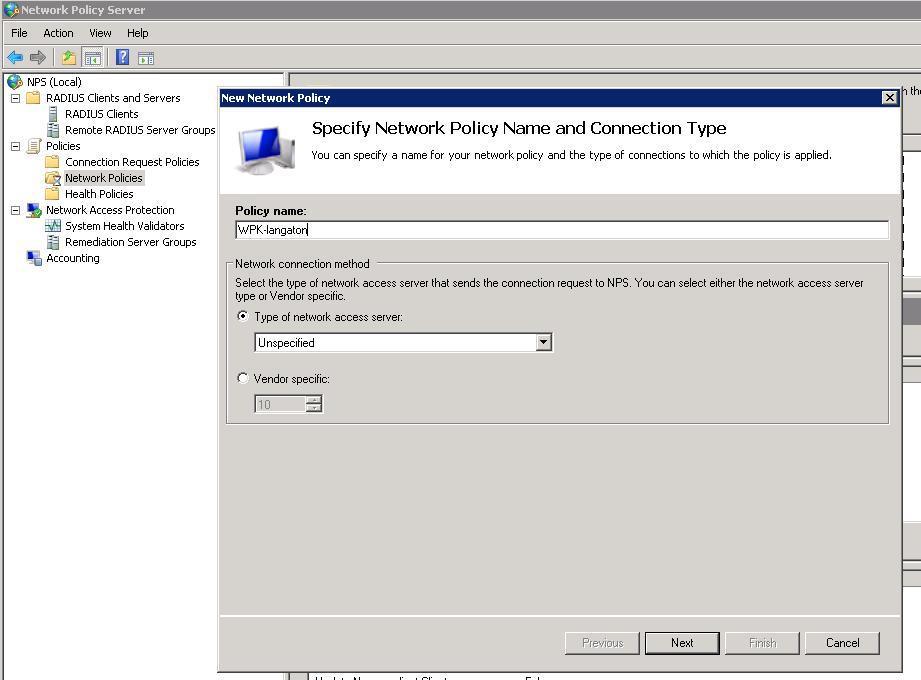Select NPS (Local) root node label
The image size is (921, 680).
click(x=54, y=82)
